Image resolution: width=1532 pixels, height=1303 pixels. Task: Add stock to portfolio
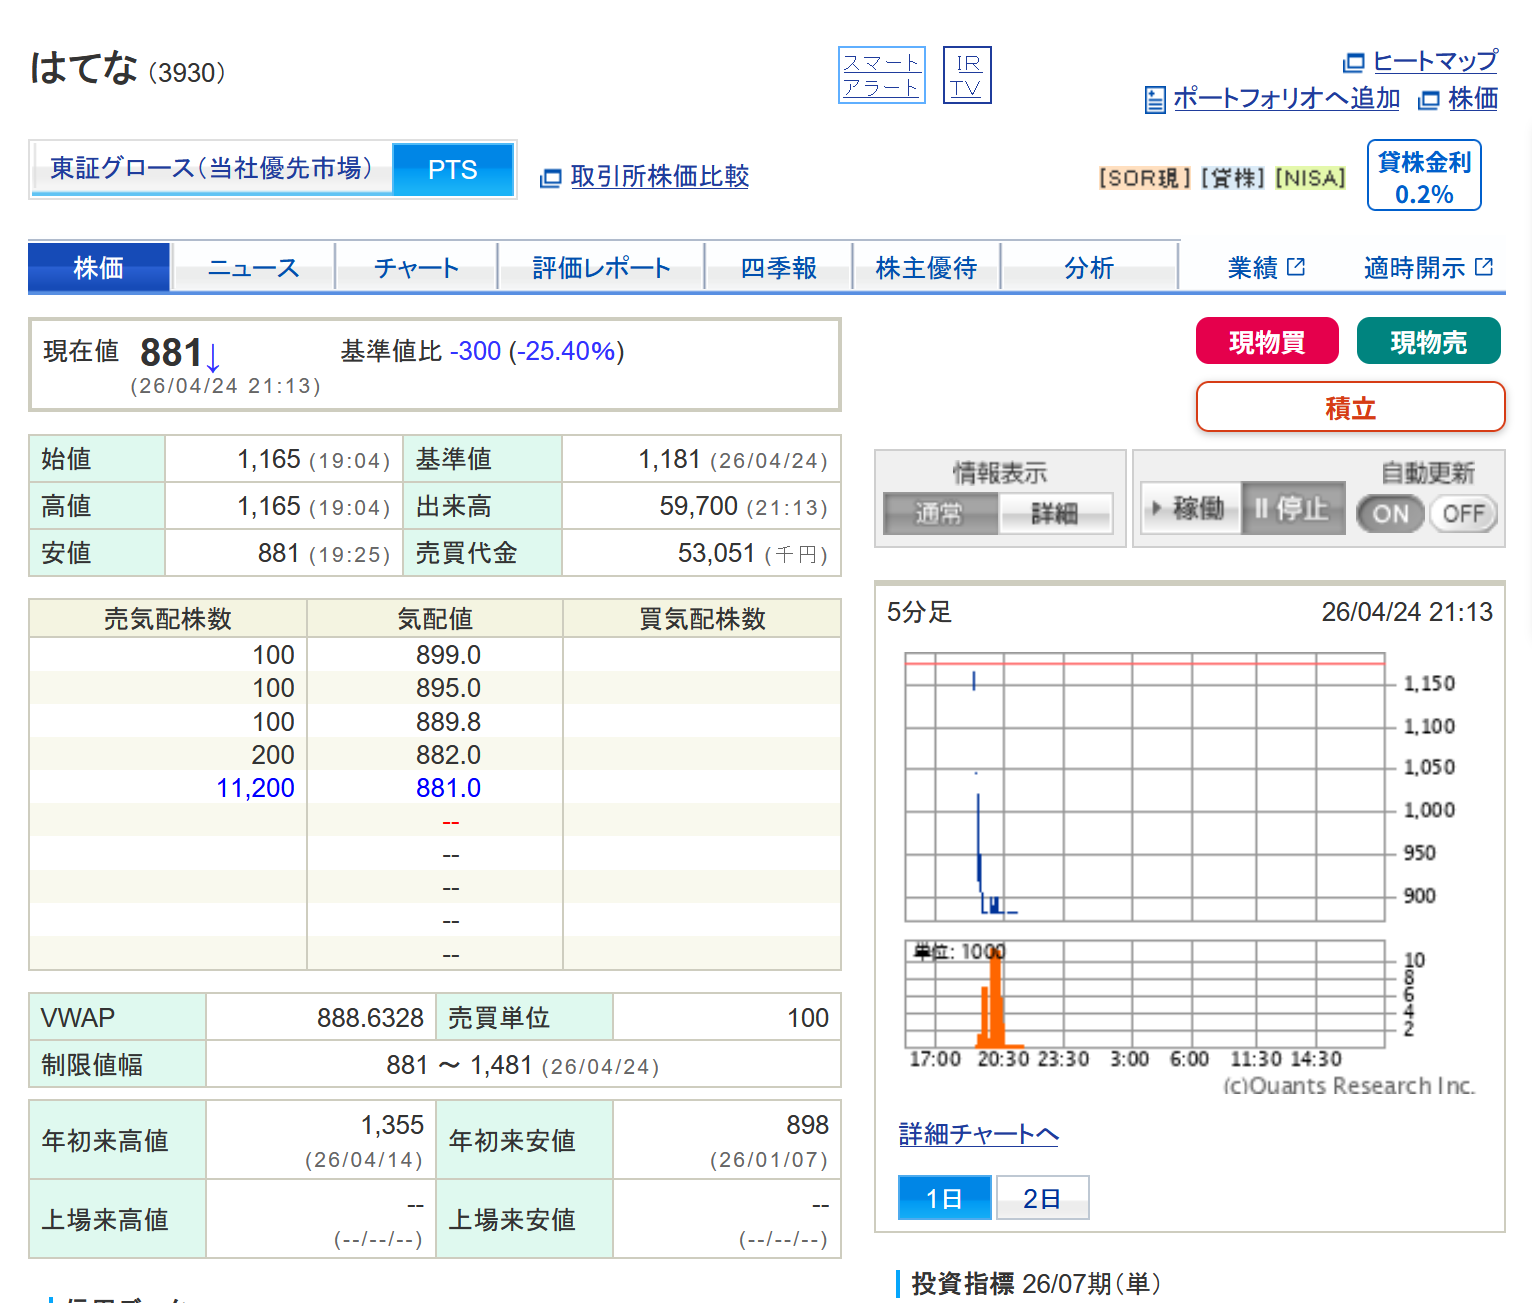click(x=1285, y=99)
